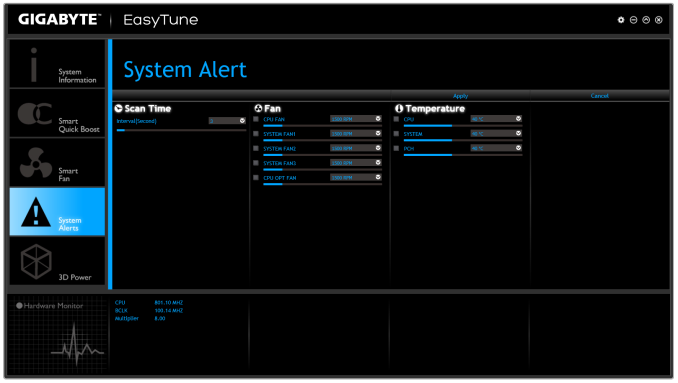Screen dimensions: 678x383
Task: Minimize EasyTune with the minus icon
Action: click(x=633, y=20)
